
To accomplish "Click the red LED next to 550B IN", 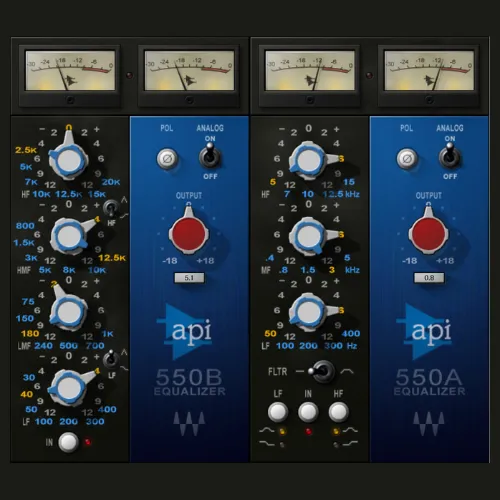I will click(88, 442).
